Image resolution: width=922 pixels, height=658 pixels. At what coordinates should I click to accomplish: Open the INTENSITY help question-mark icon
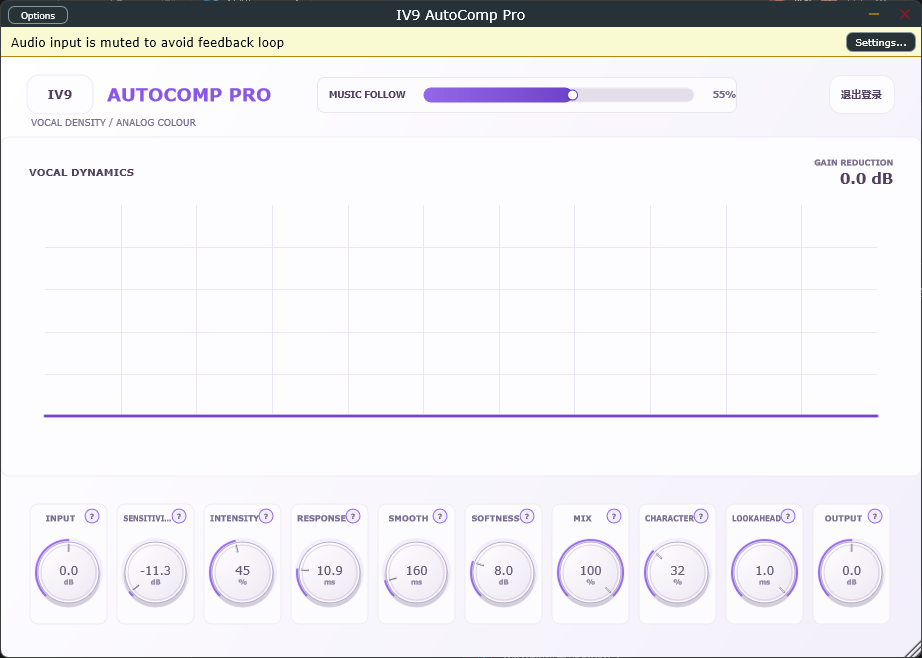click(x=266, y=516)
